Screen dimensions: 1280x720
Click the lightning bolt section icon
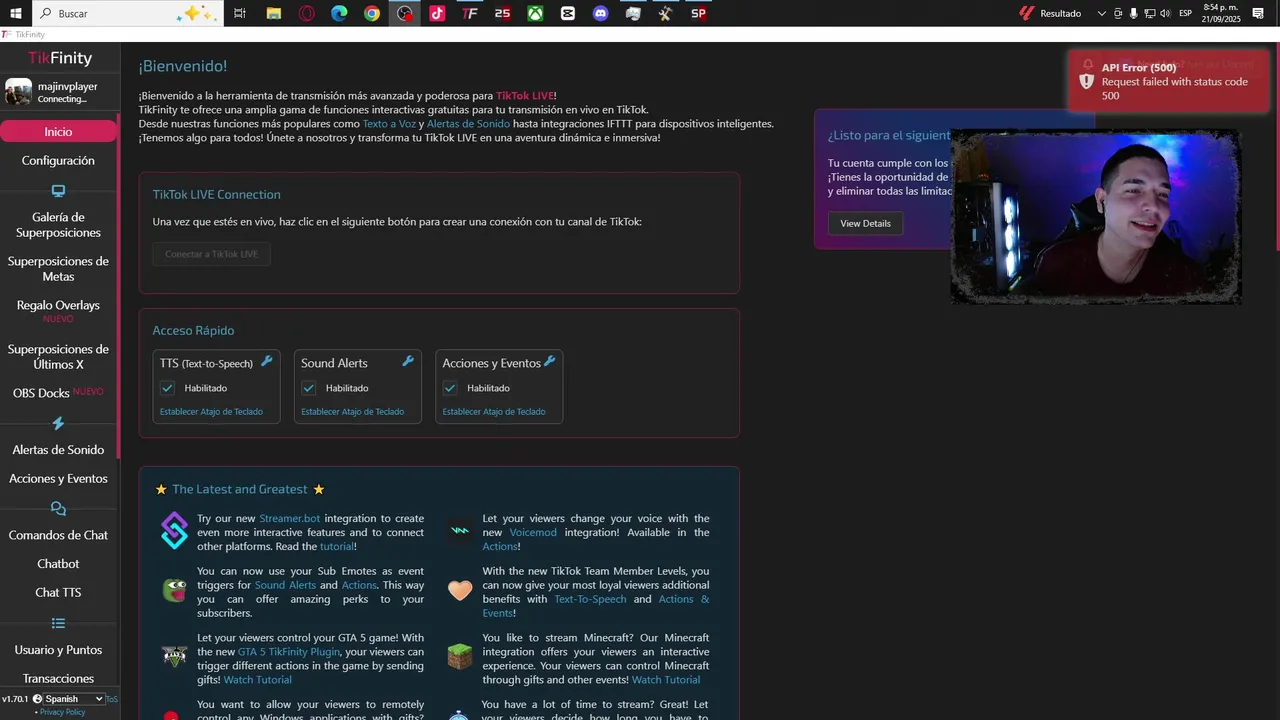coord(58,424)
